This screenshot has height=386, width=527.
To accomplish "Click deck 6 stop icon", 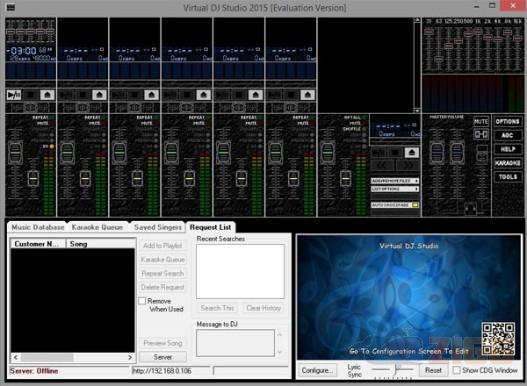I will tap(291, 95).
